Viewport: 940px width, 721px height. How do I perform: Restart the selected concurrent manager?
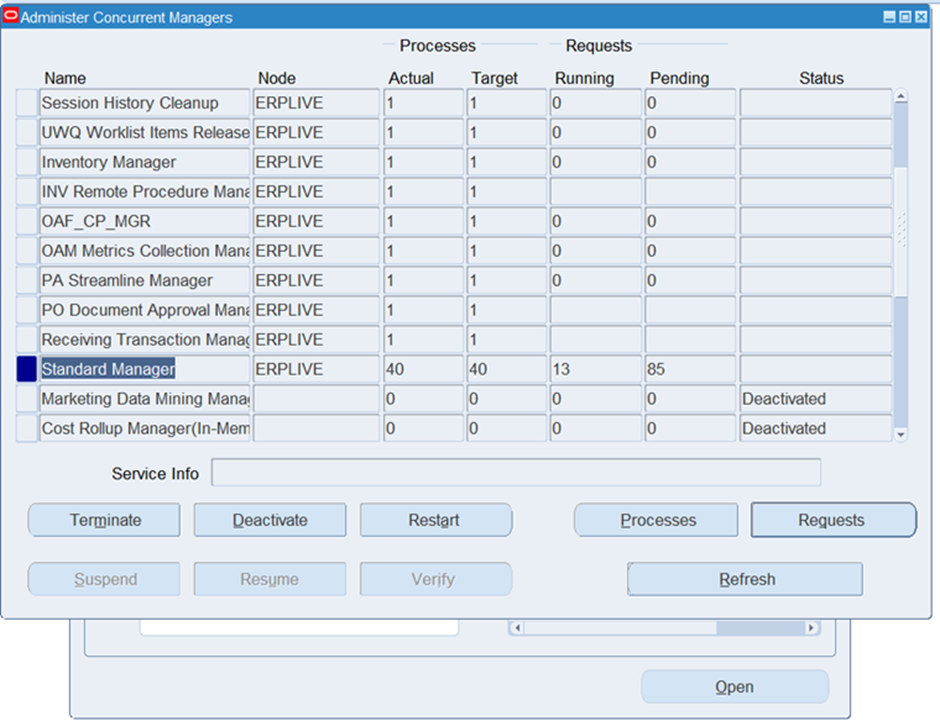click(435, 520)
